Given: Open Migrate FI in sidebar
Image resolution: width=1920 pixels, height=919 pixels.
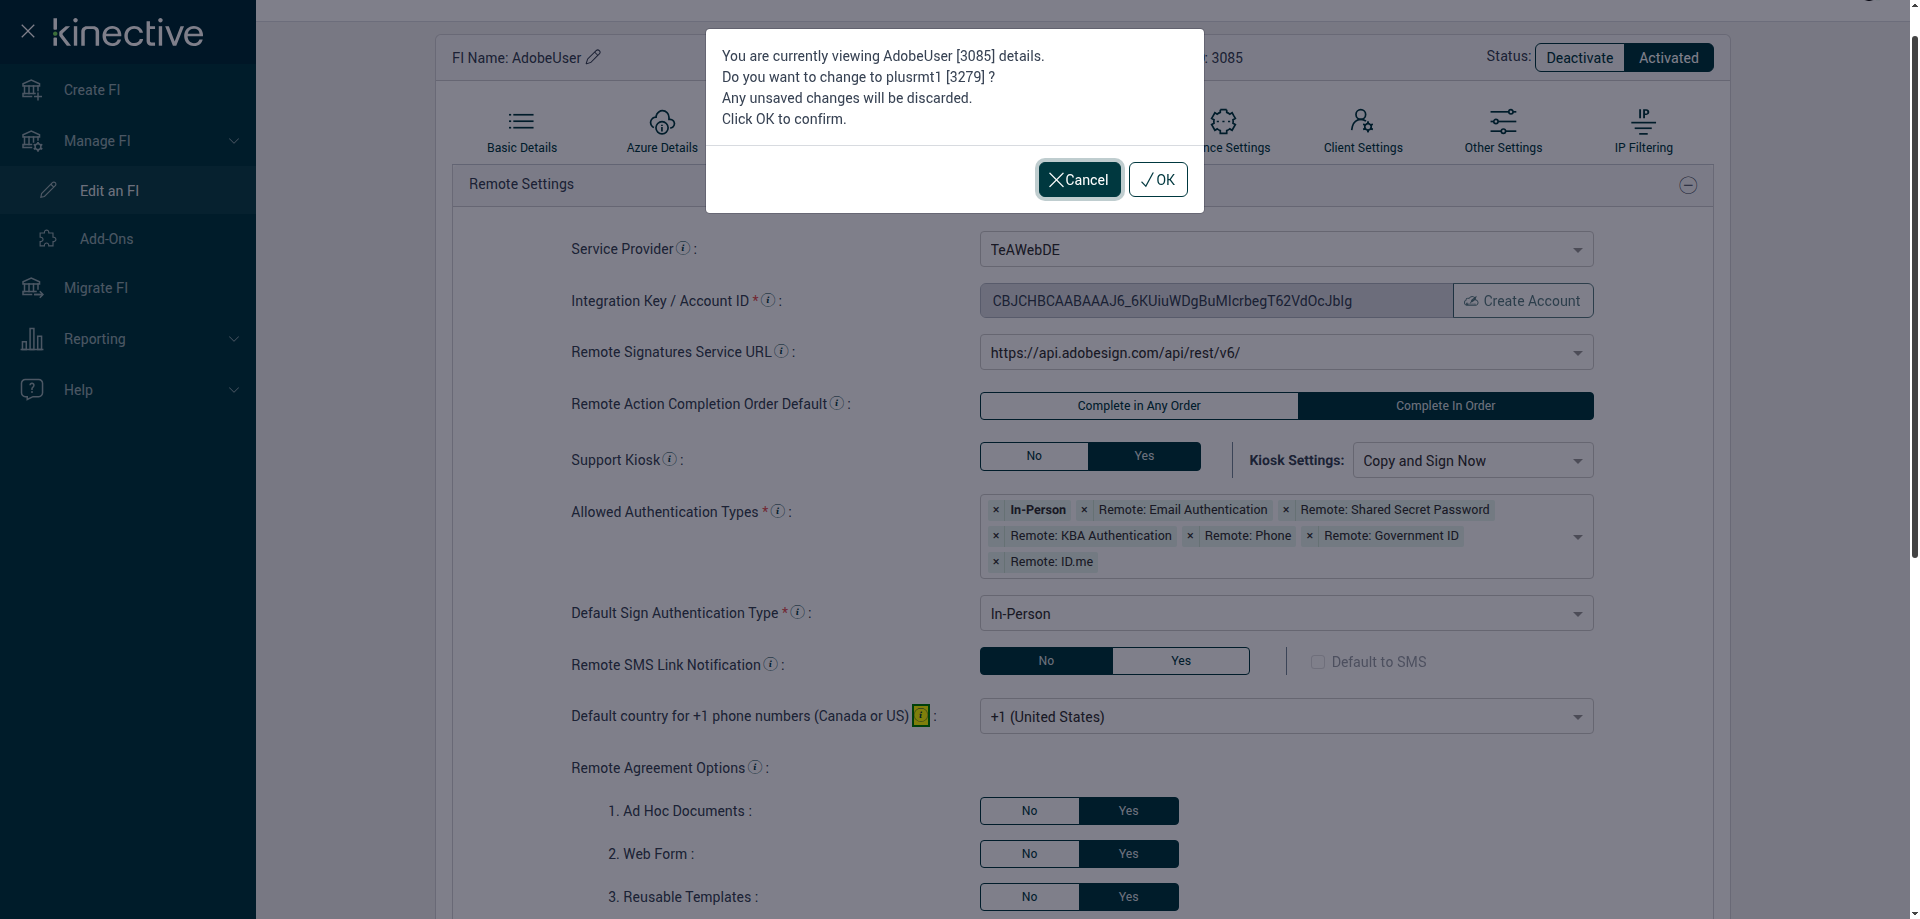Looking at the screenshot, I should 128,288.
